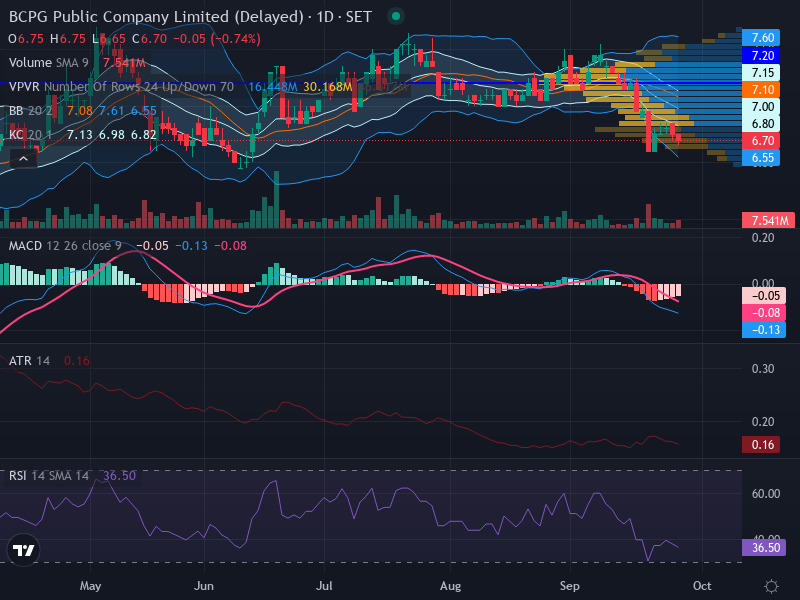Click the Jul label on time axis
This screenshot has height=600, width=800.
pyautogui.click(x=324, y=586)
